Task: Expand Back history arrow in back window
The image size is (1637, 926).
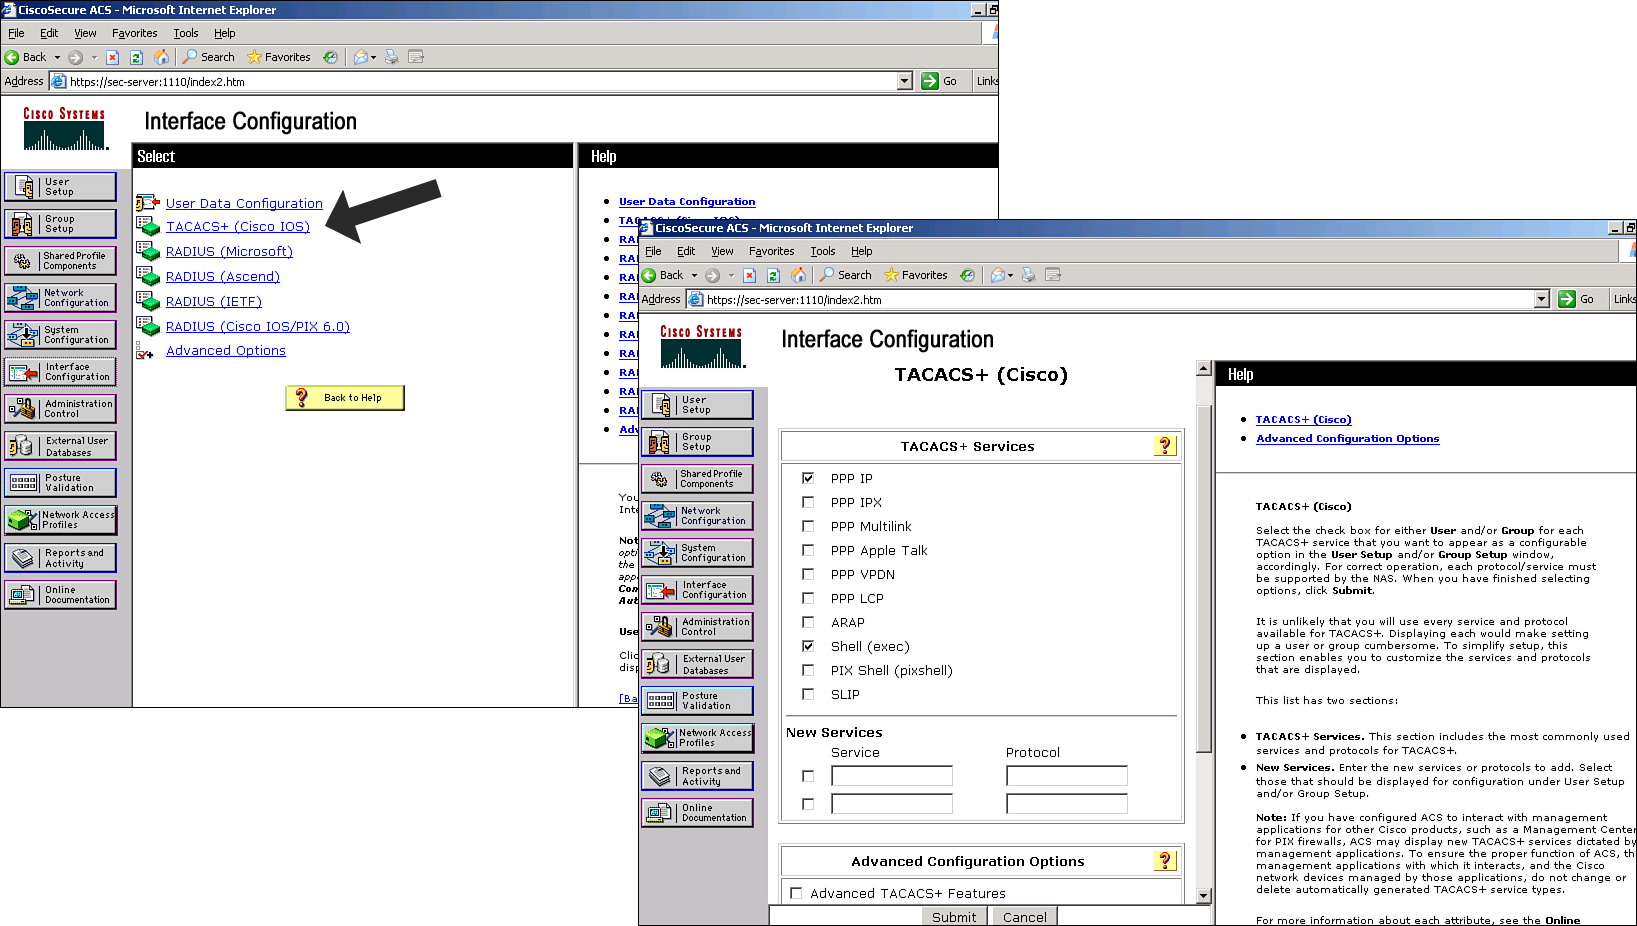Action: tap(57, 57)
